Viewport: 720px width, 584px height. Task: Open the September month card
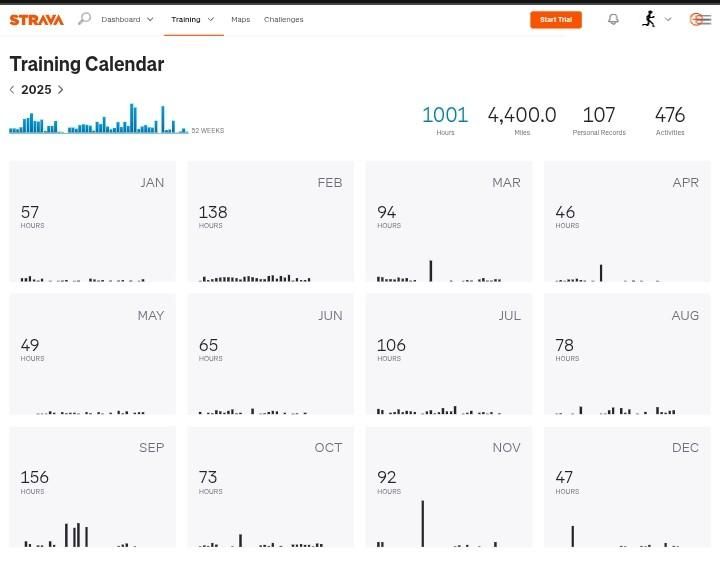(x=92, y=487)
